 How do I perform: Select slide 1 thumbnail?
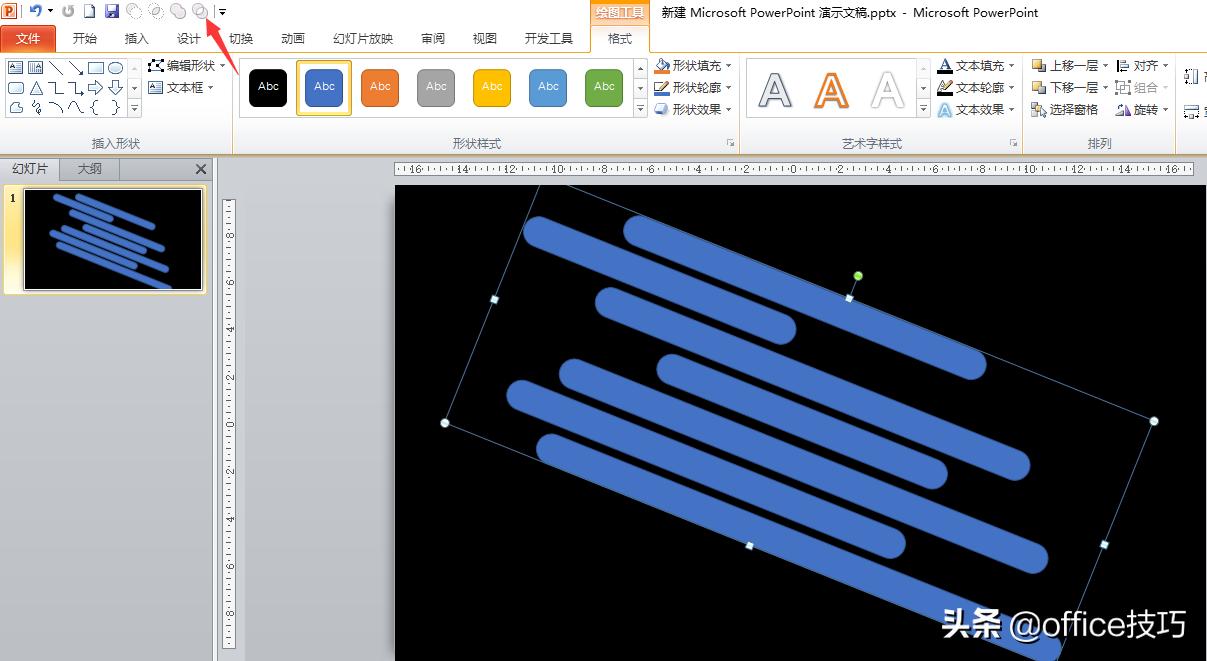tap(113, 240)
